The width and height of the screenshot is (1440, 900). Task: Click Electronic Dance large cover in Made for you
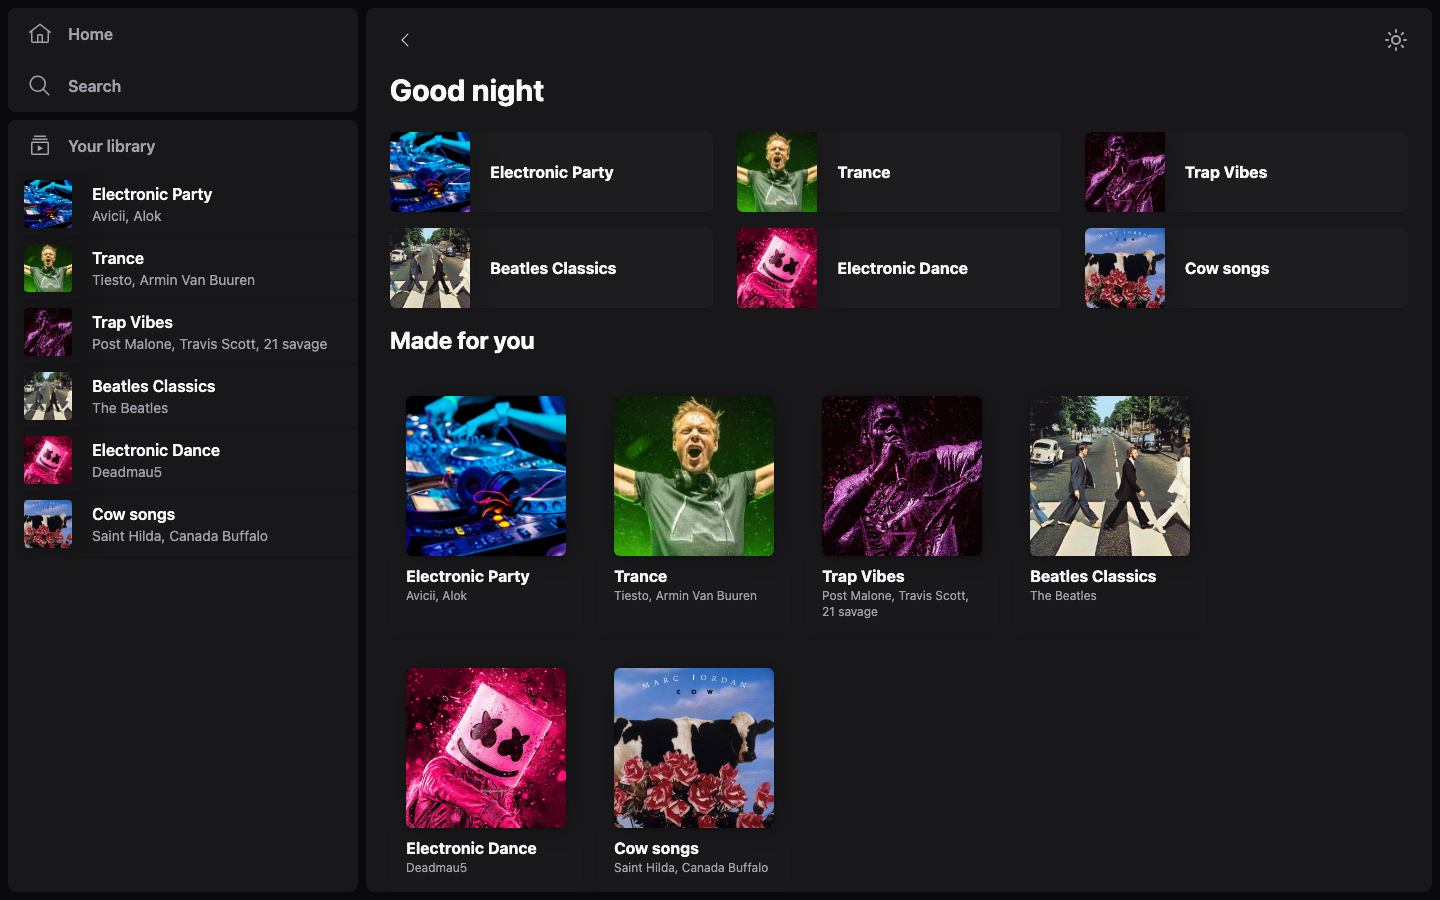point(486,748)
